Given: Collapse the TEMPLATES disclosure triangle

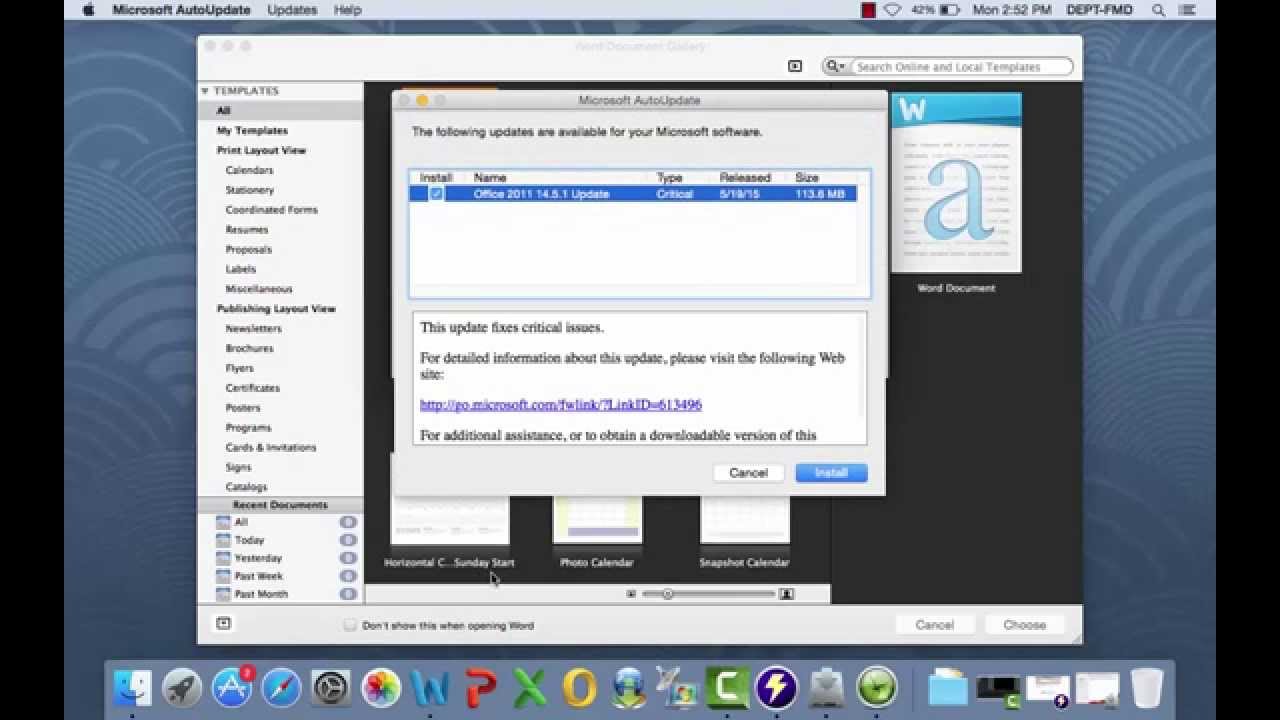Looking at the screenshot, I should (205, 91).
